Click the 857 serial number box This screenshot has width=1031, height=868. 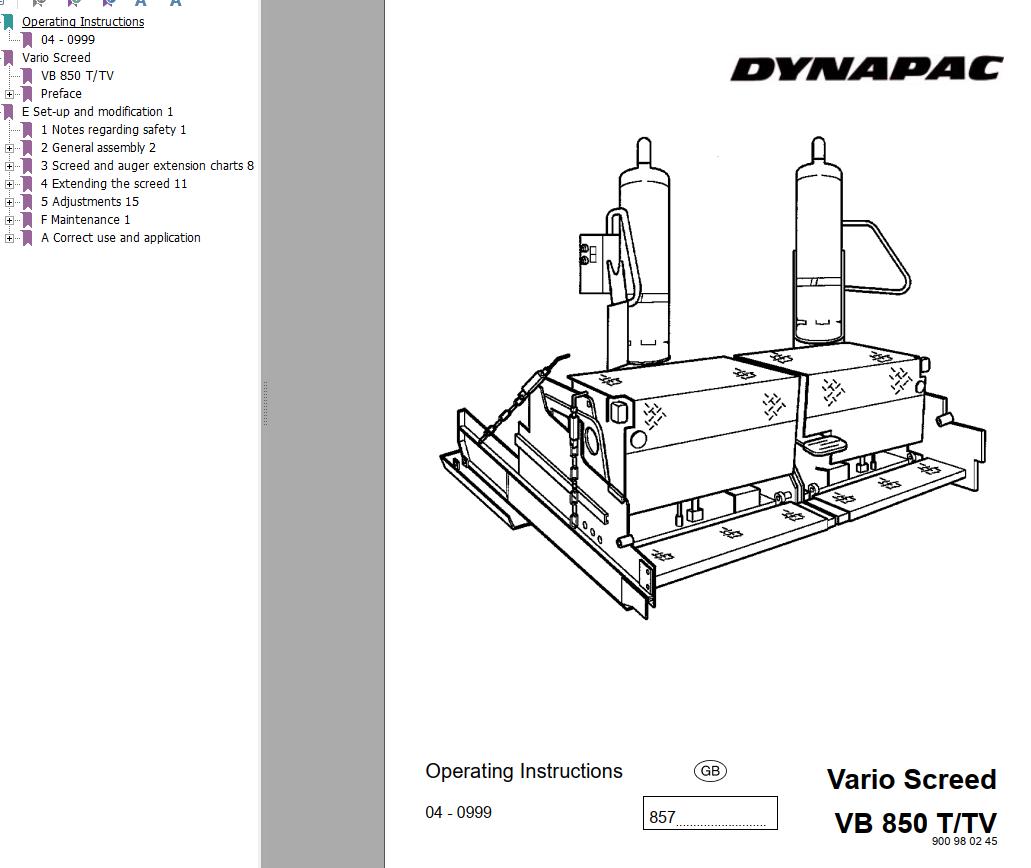pos(710,813)
